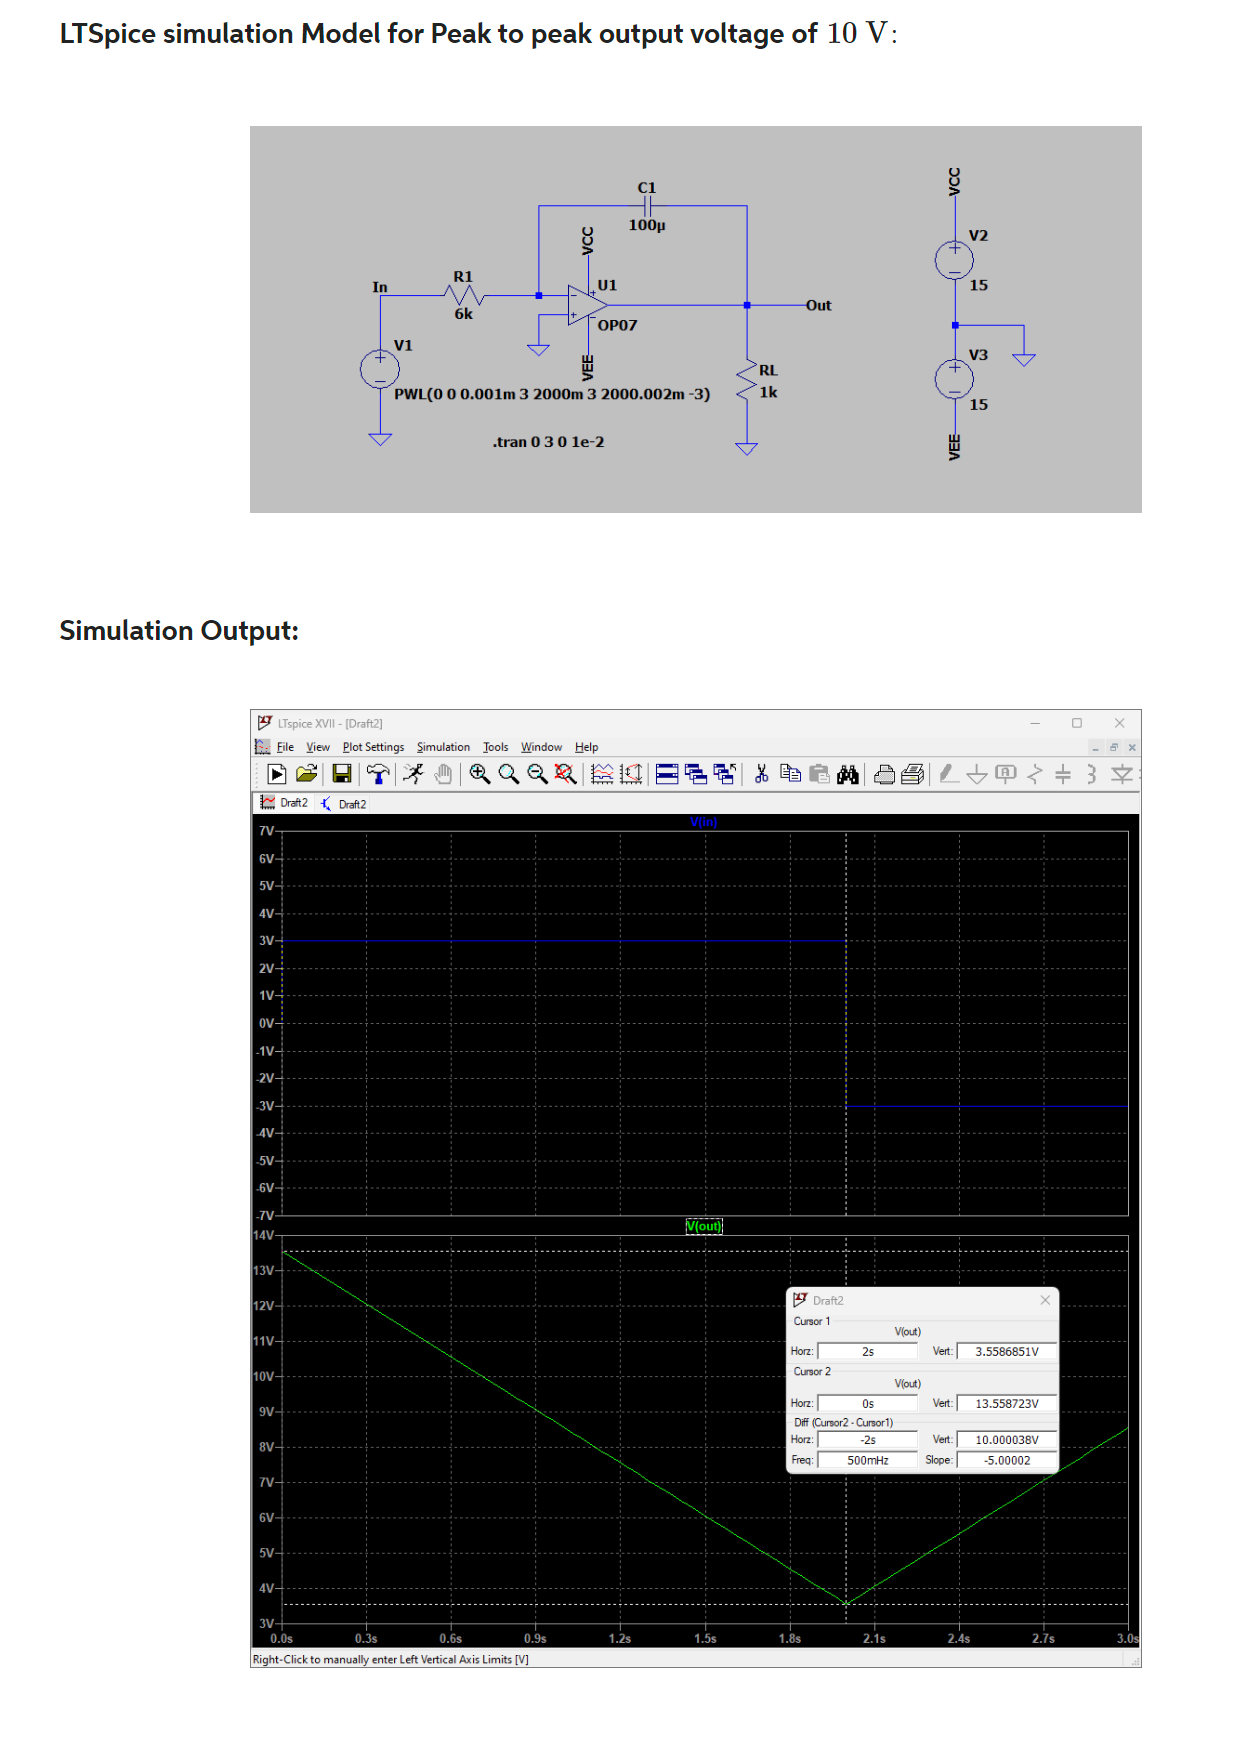Switch to the Draft2 schematic tab
Viewport: 1247px width, 1740px height.
click(x=343, y=804)
